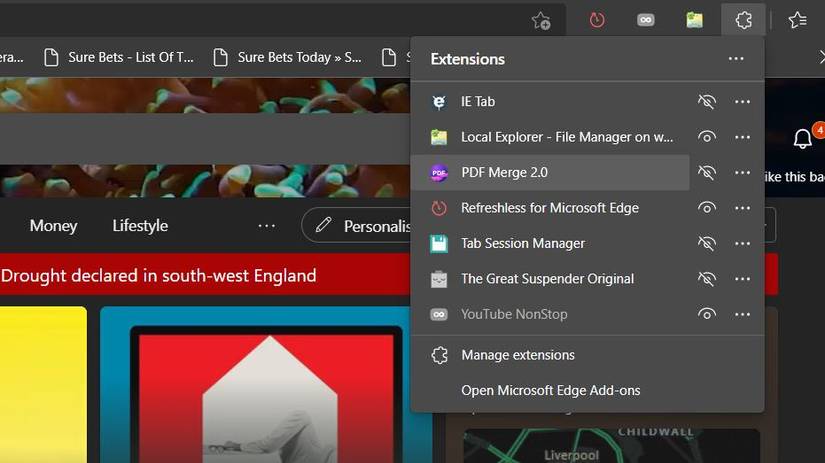This screenshot has width=825, height=463.
Task: Select IE Tab extension entry
Action: tap(550, 102)
